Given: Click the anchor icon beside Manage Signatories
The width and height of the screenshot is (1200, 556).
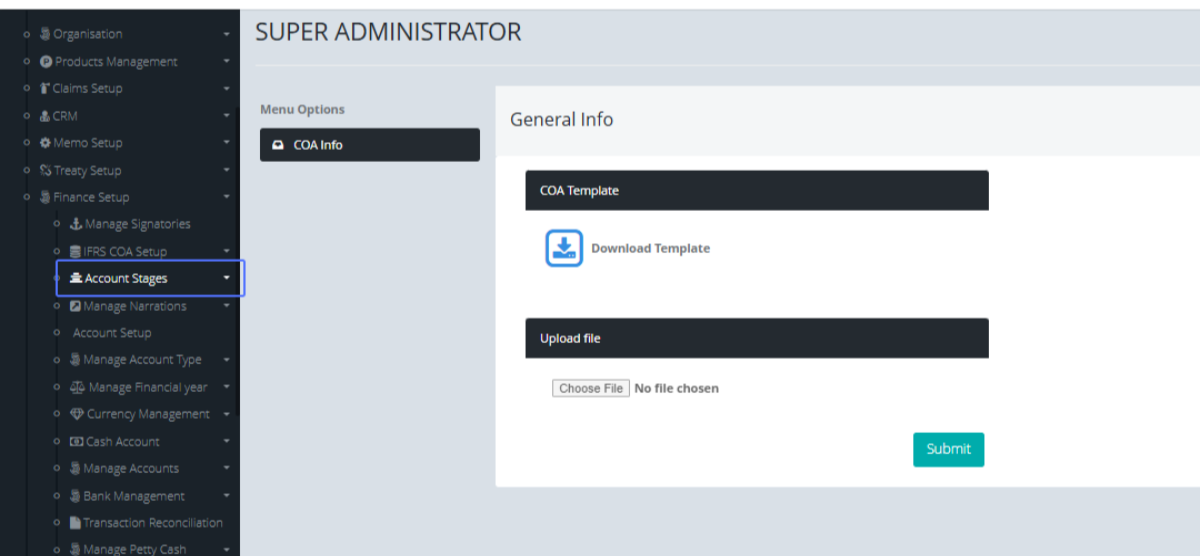Looking at the screenshot, I should [75, 224].
